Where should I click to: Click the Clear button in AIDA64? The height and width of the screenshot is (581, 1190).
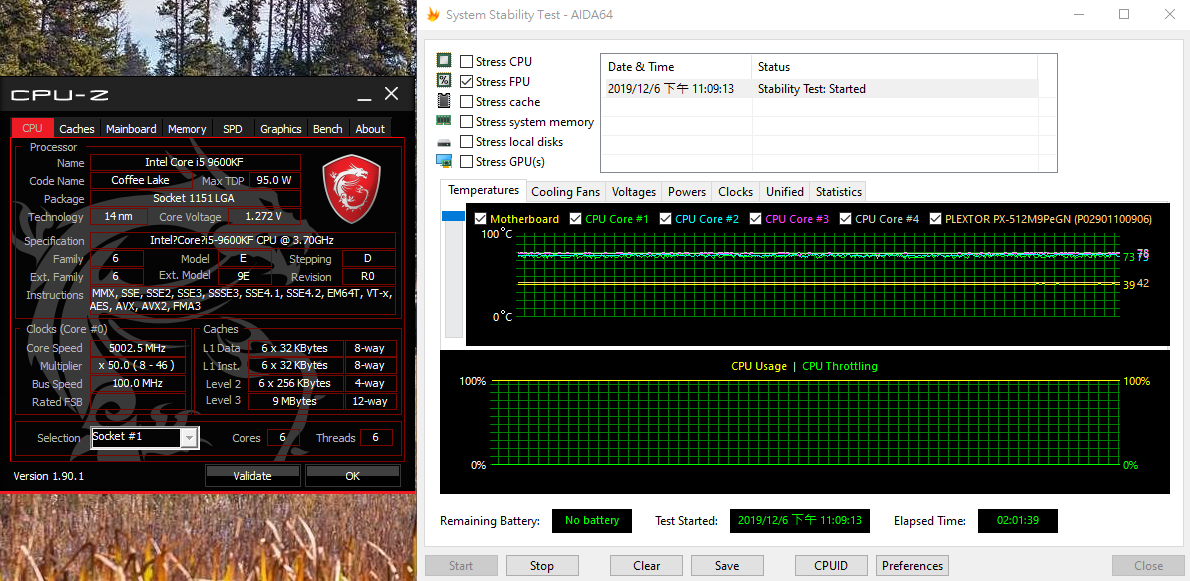coord(647,566)
